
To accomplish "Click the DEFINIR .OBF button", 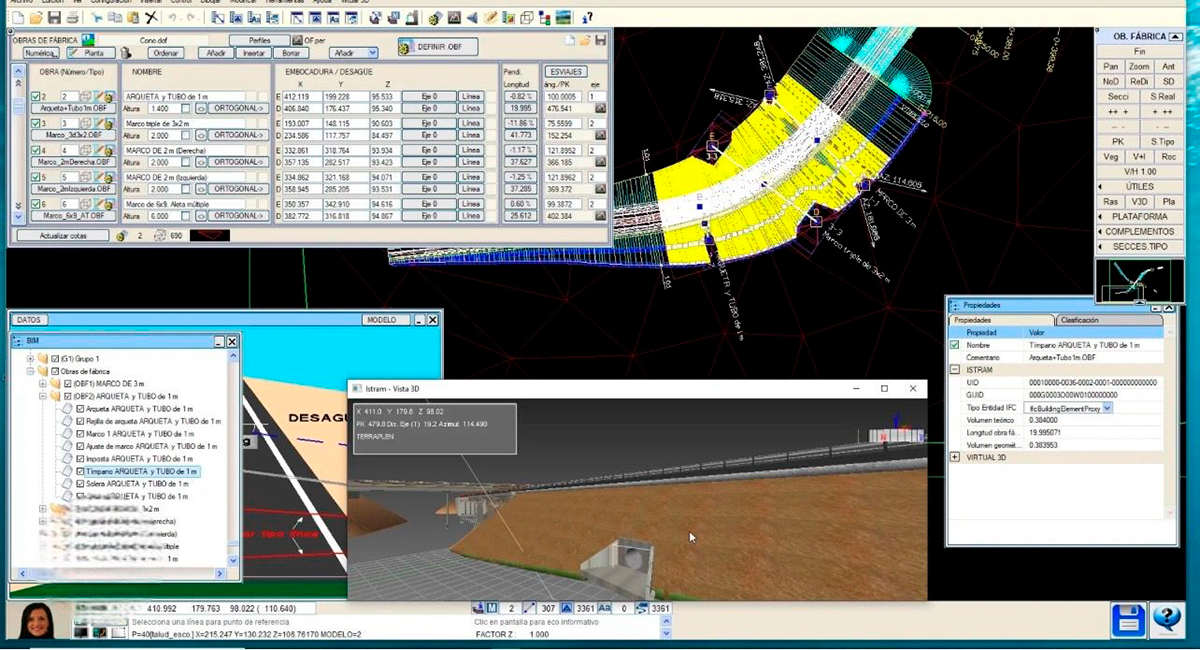I will (438, 48).
